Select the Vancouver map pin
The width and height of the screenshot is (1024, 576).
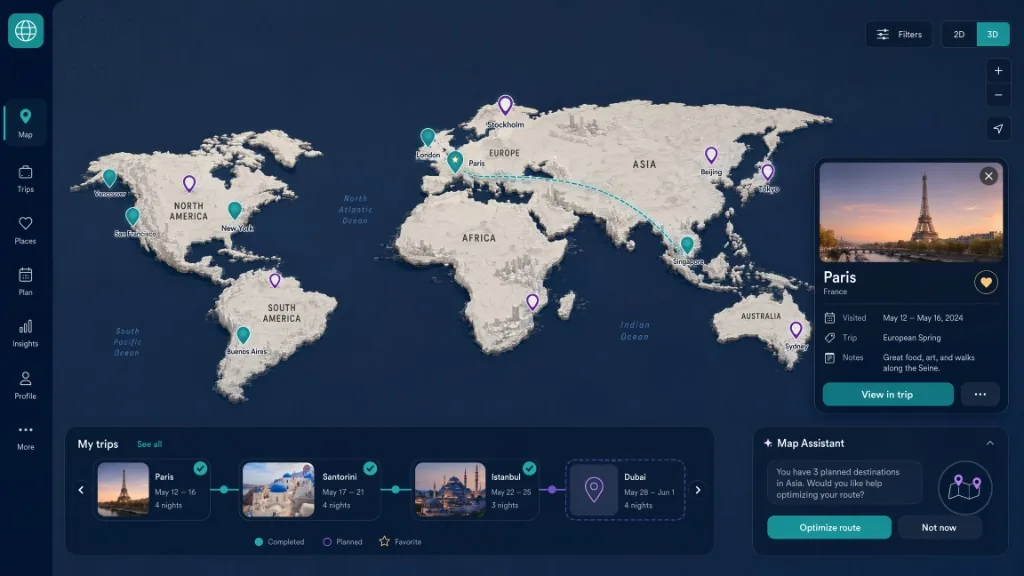(x=109, y=177)
